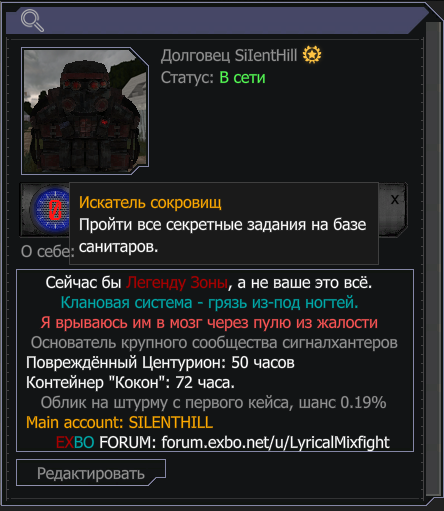This screenshot has width=444, height=511.
Task: Click the red Легенду Зоны text
Action: click(x=177, y=283)
